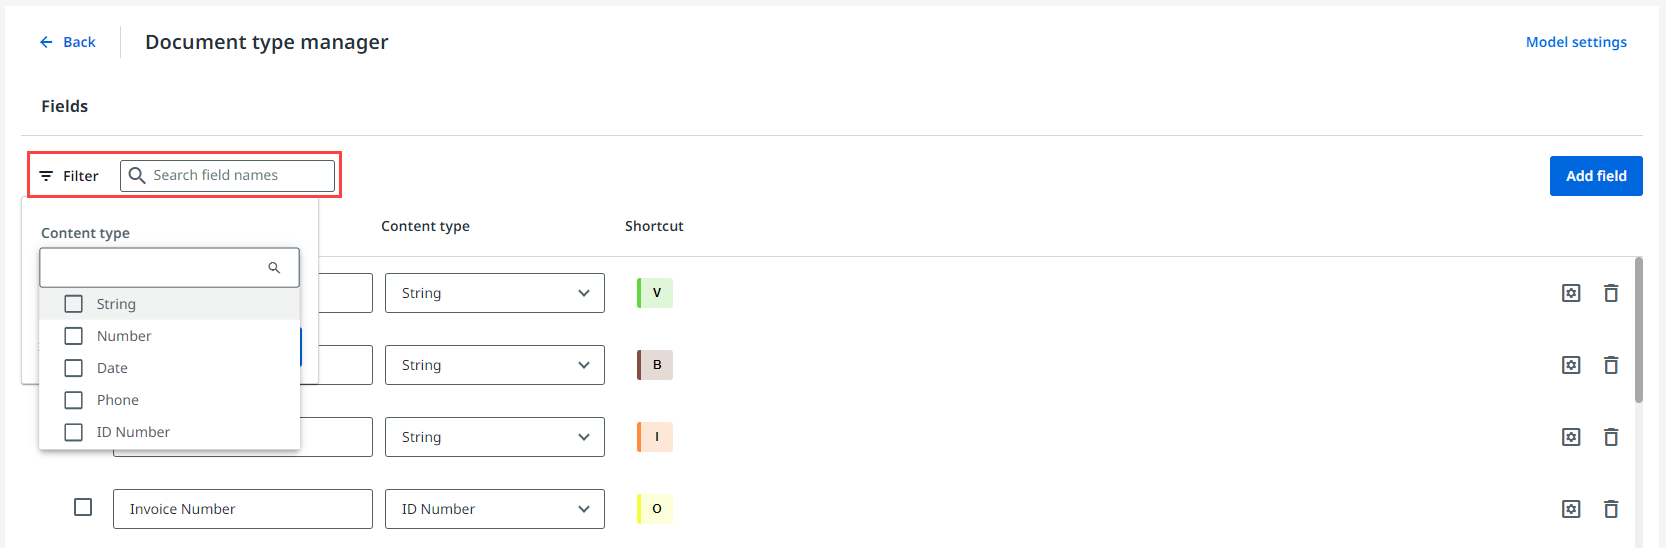This screenshot has height=548, width=1666.
Task: Open the Model settings link
Action: pyautogui.click(x=1575, y=42)
